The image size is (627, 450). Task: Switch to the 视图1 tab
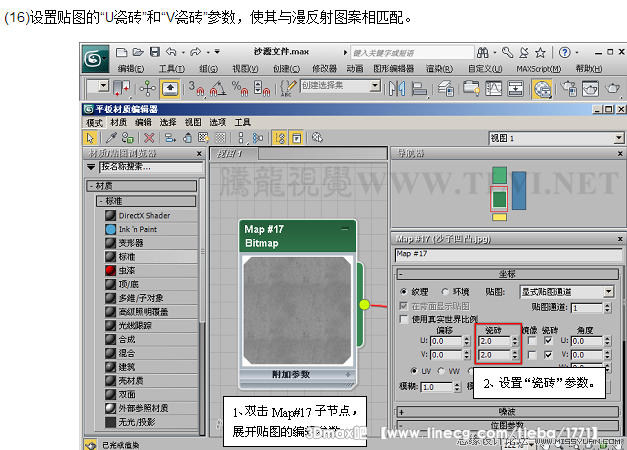click(234, 154)
